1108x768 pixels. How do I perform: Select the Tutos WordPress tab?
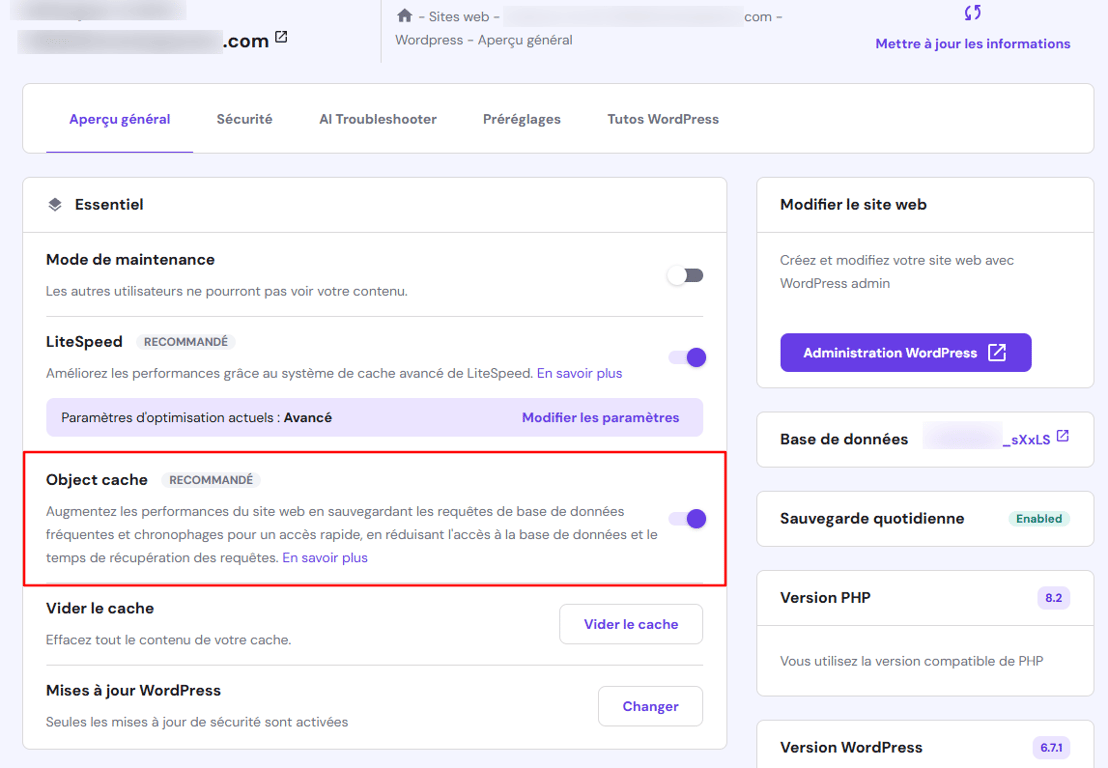point(662,118)
